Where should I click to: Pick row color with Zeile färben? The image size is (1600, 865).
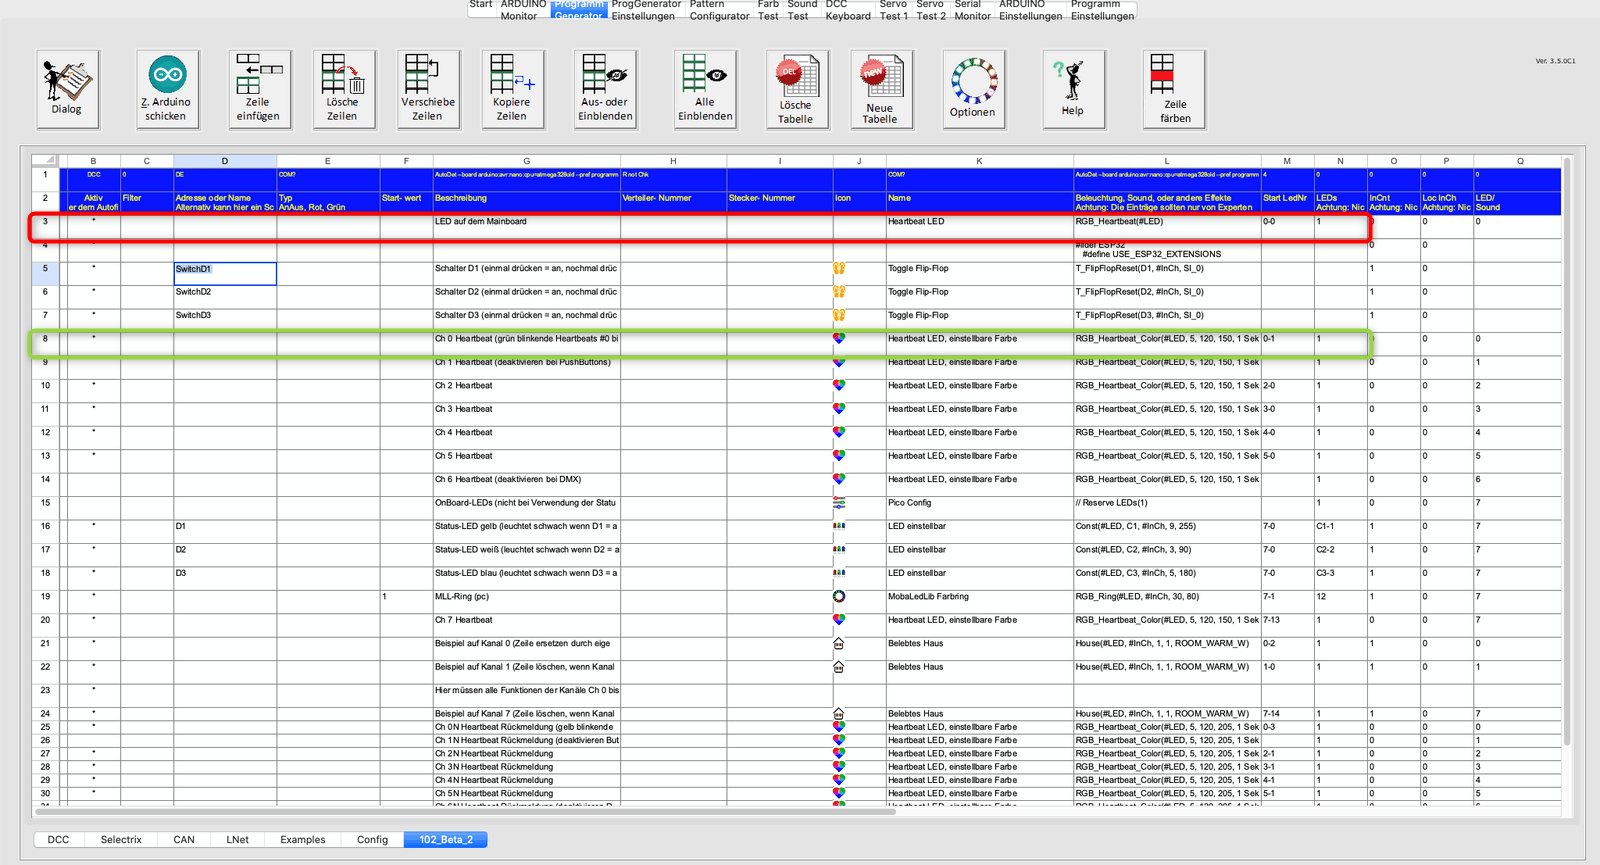pos(1174,88)
